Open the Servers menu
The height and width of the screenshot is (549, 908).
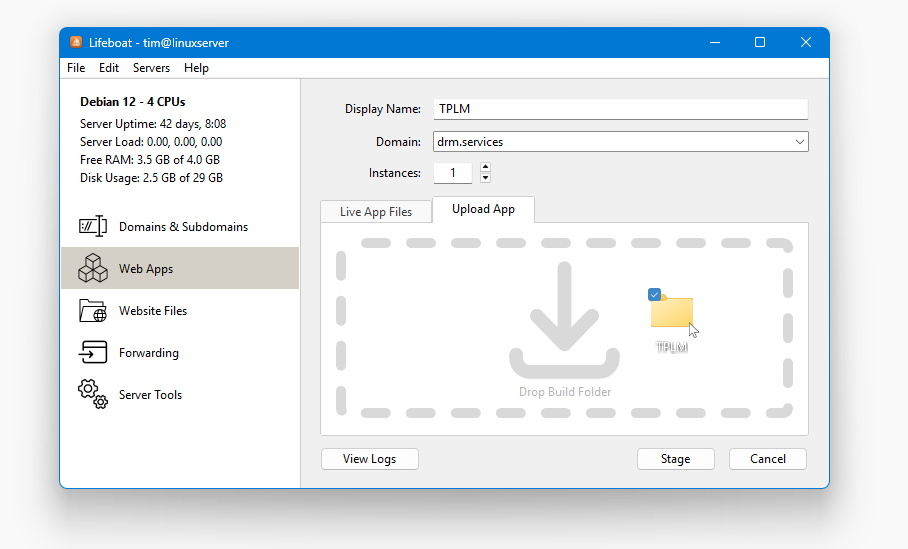(x=151, y=68)
